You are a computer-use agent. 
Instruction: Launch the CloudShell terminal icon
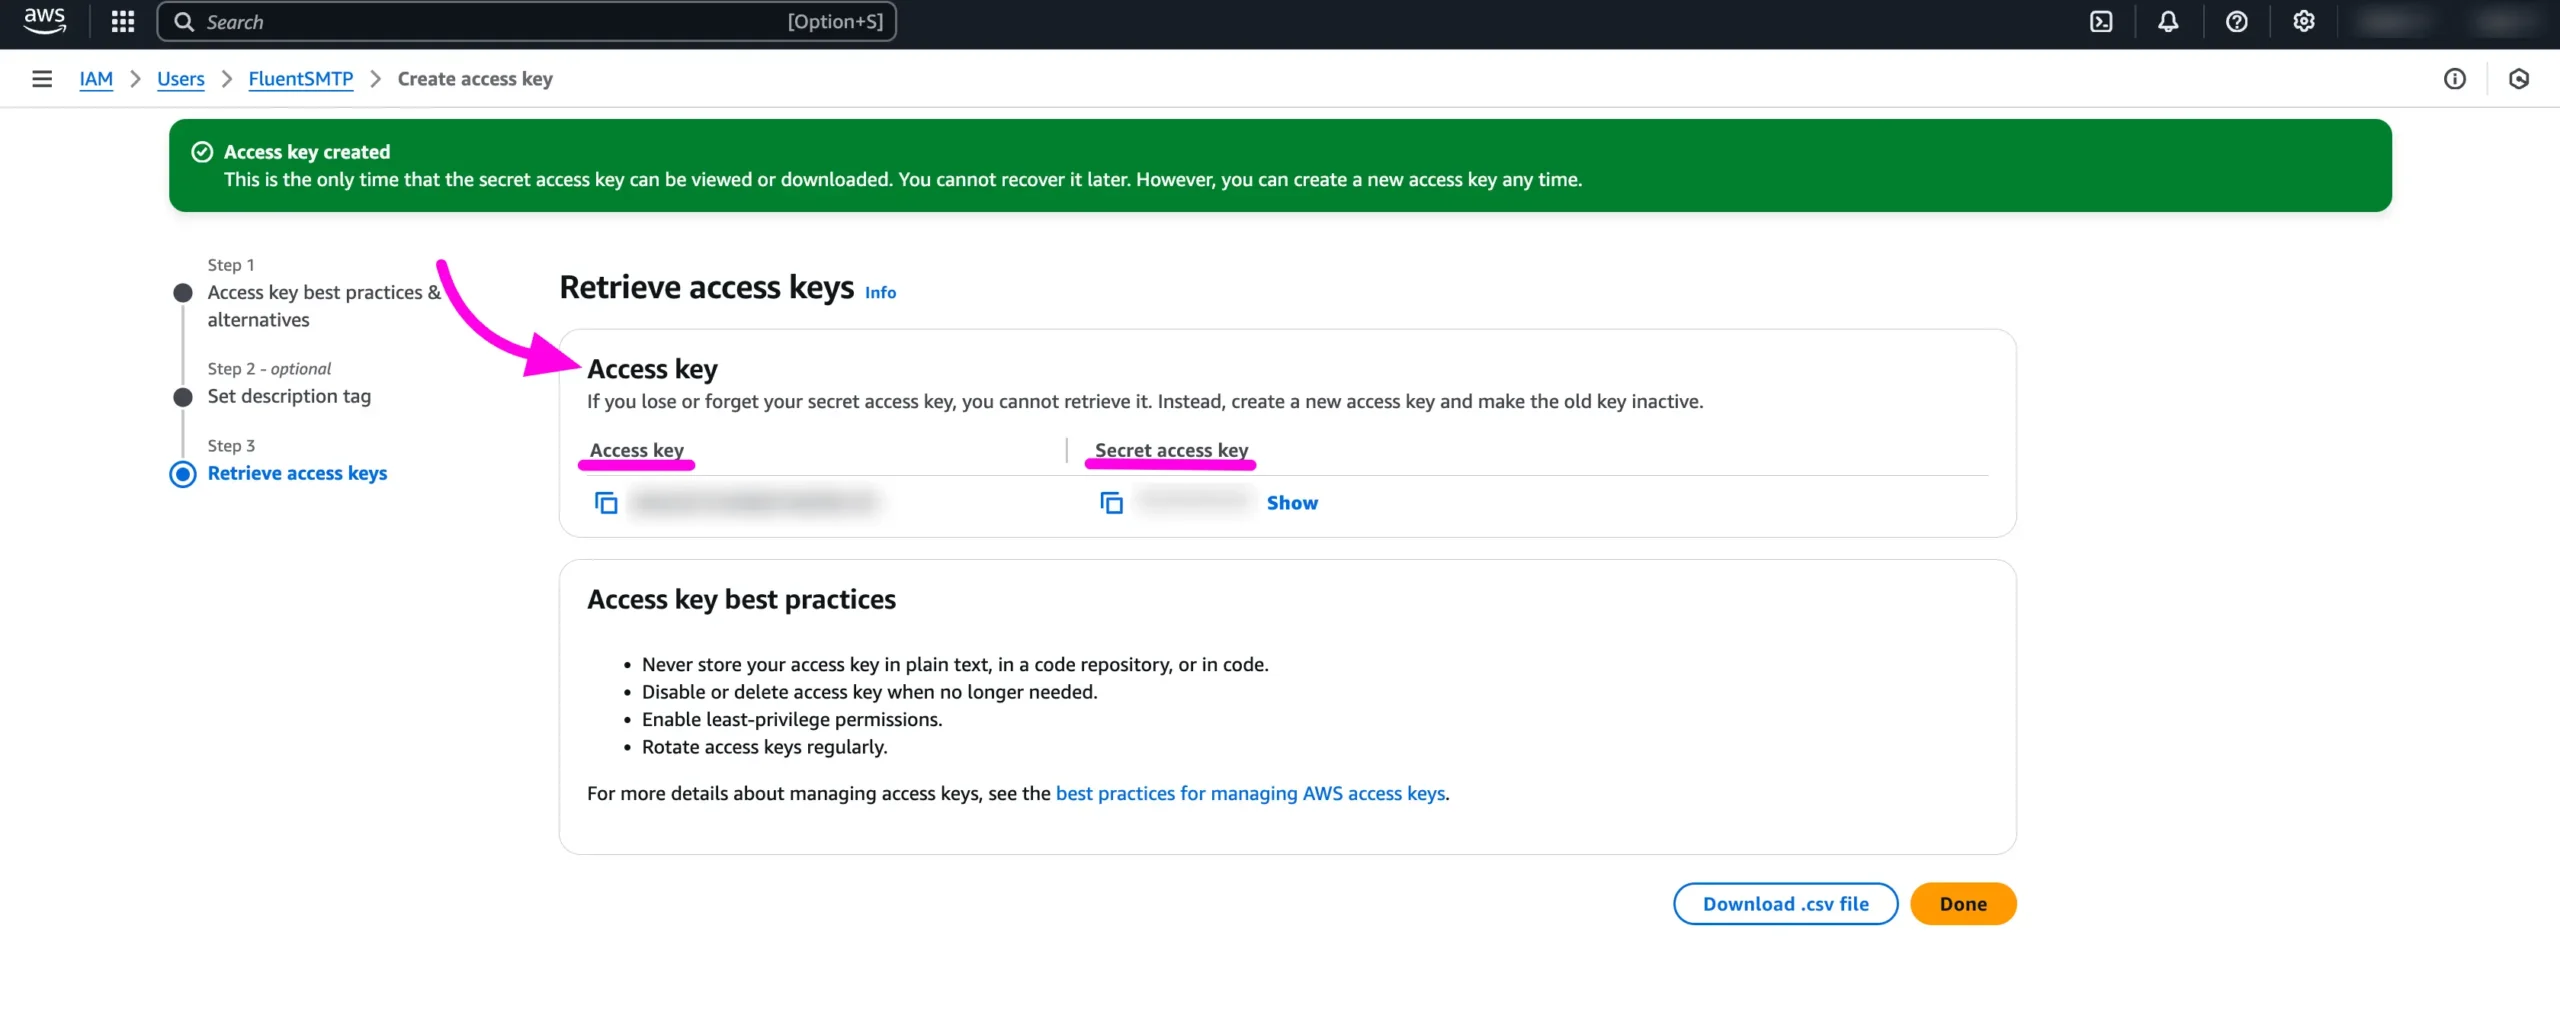point(2101,22)
